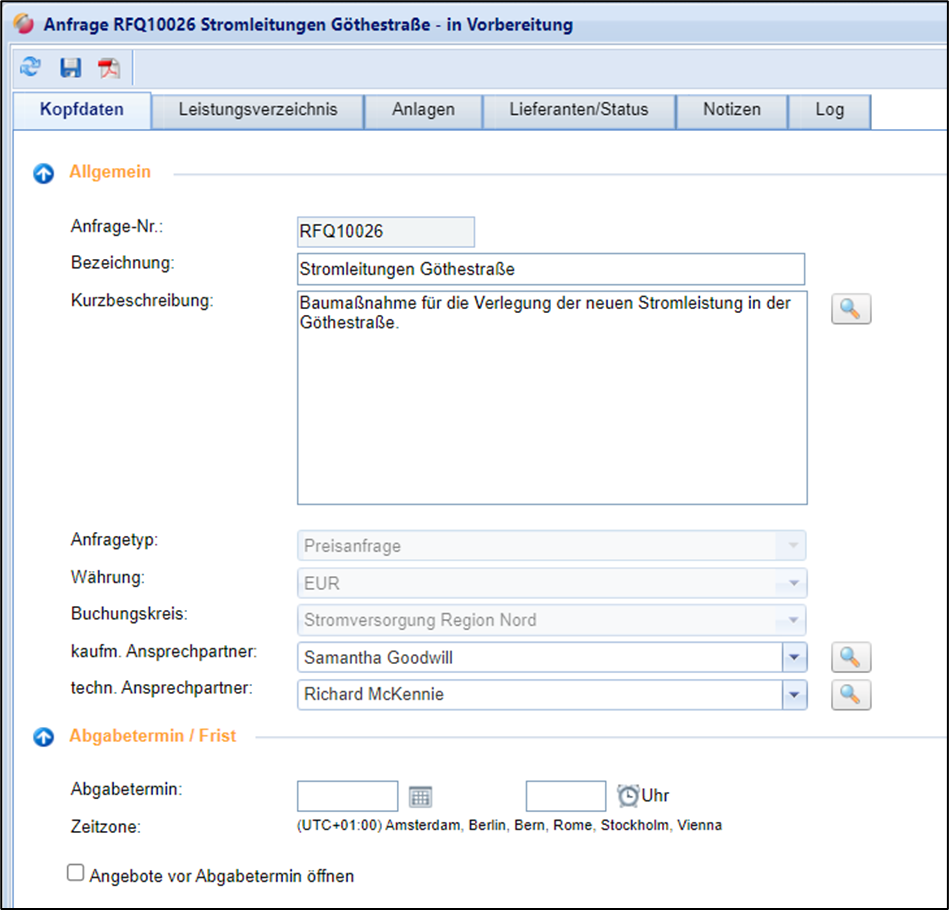949x910 pixels.
Task: Click into the Bezeichnung text field
Action: pyautogui.click(x=550, y=269)
